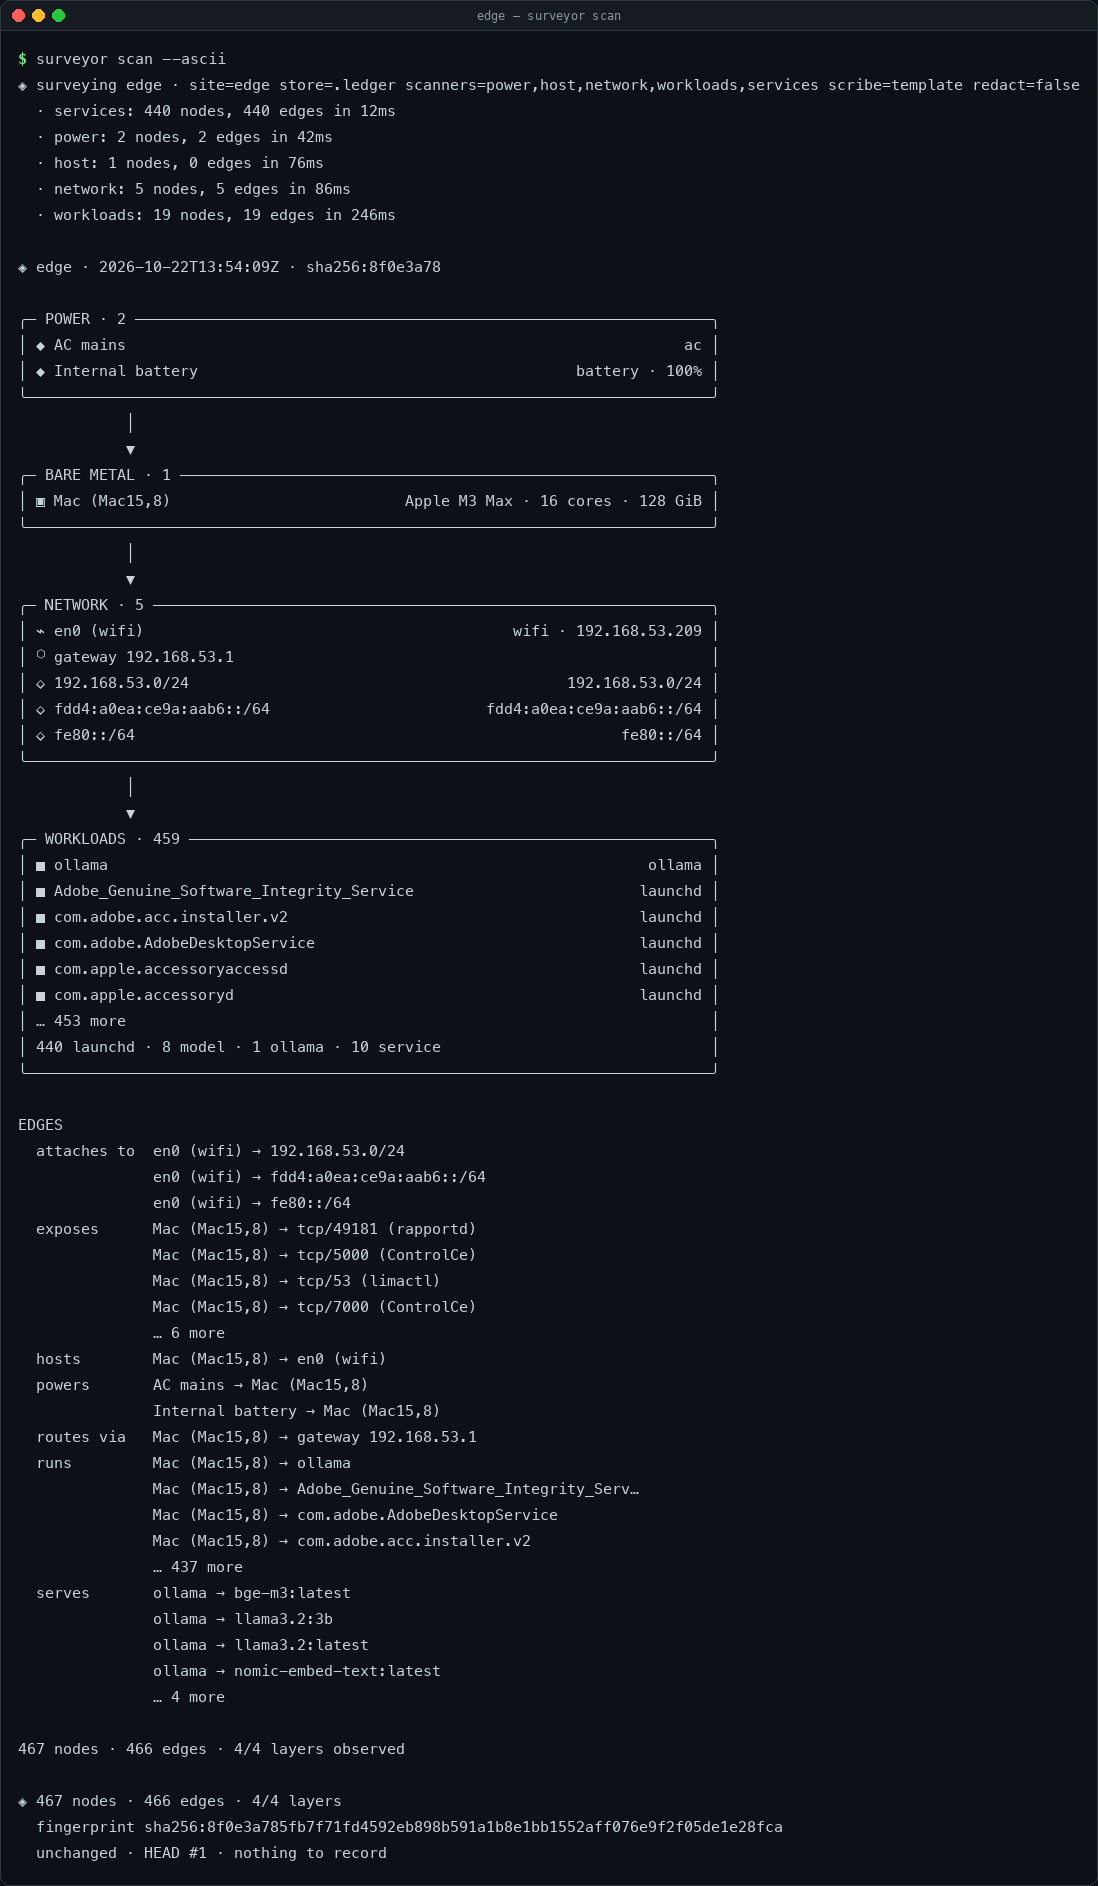The image size is (1098, 1886).
Task: Click the 'serves' edge label
Action: coord(63,1593)
